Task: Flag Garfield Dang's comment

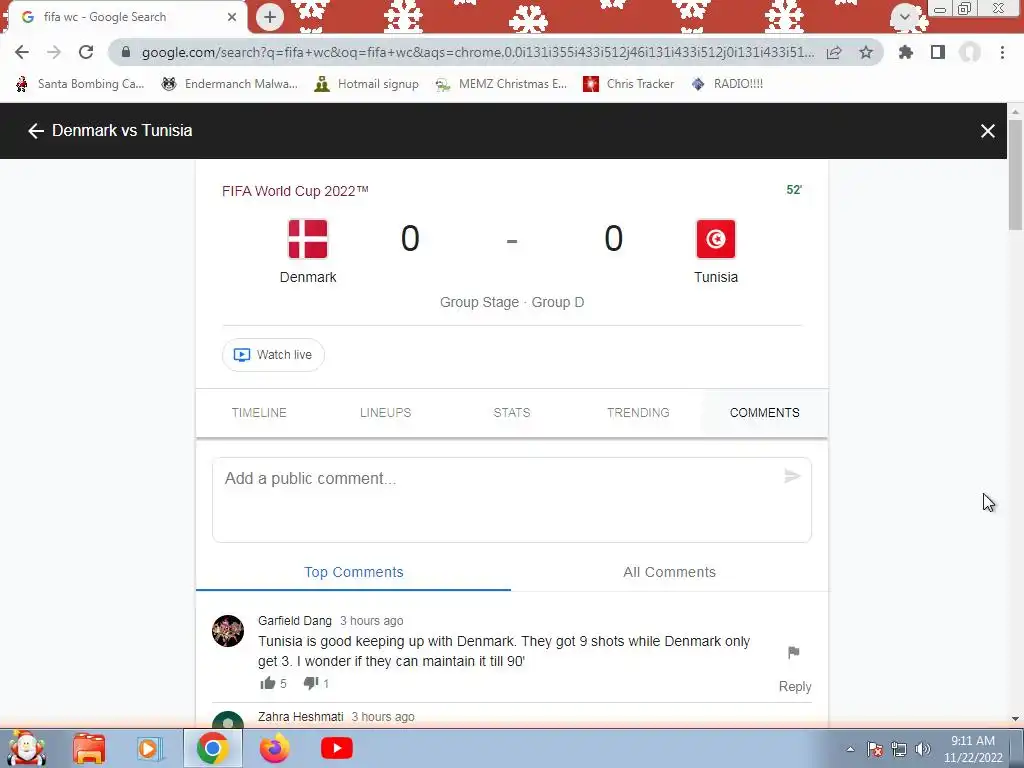Action: tap(793, 652)
